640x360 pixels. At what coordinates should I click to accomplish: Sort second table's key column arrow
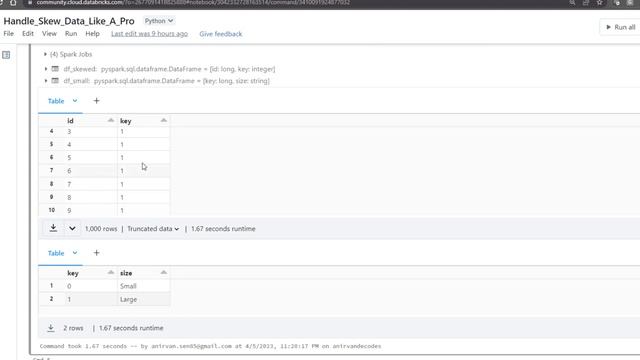tap(111, 273)
